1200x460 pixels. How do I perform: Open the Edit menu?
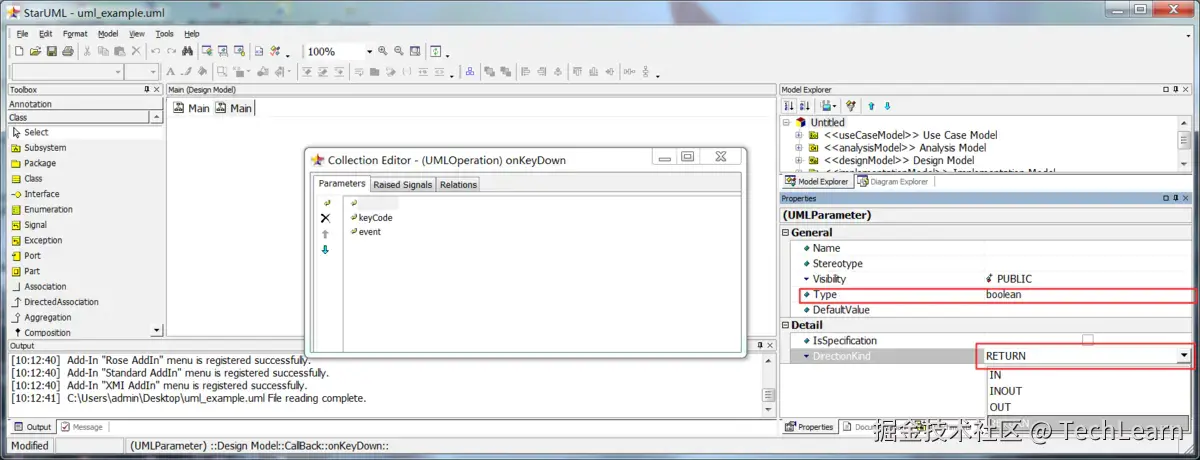(46, 33)
